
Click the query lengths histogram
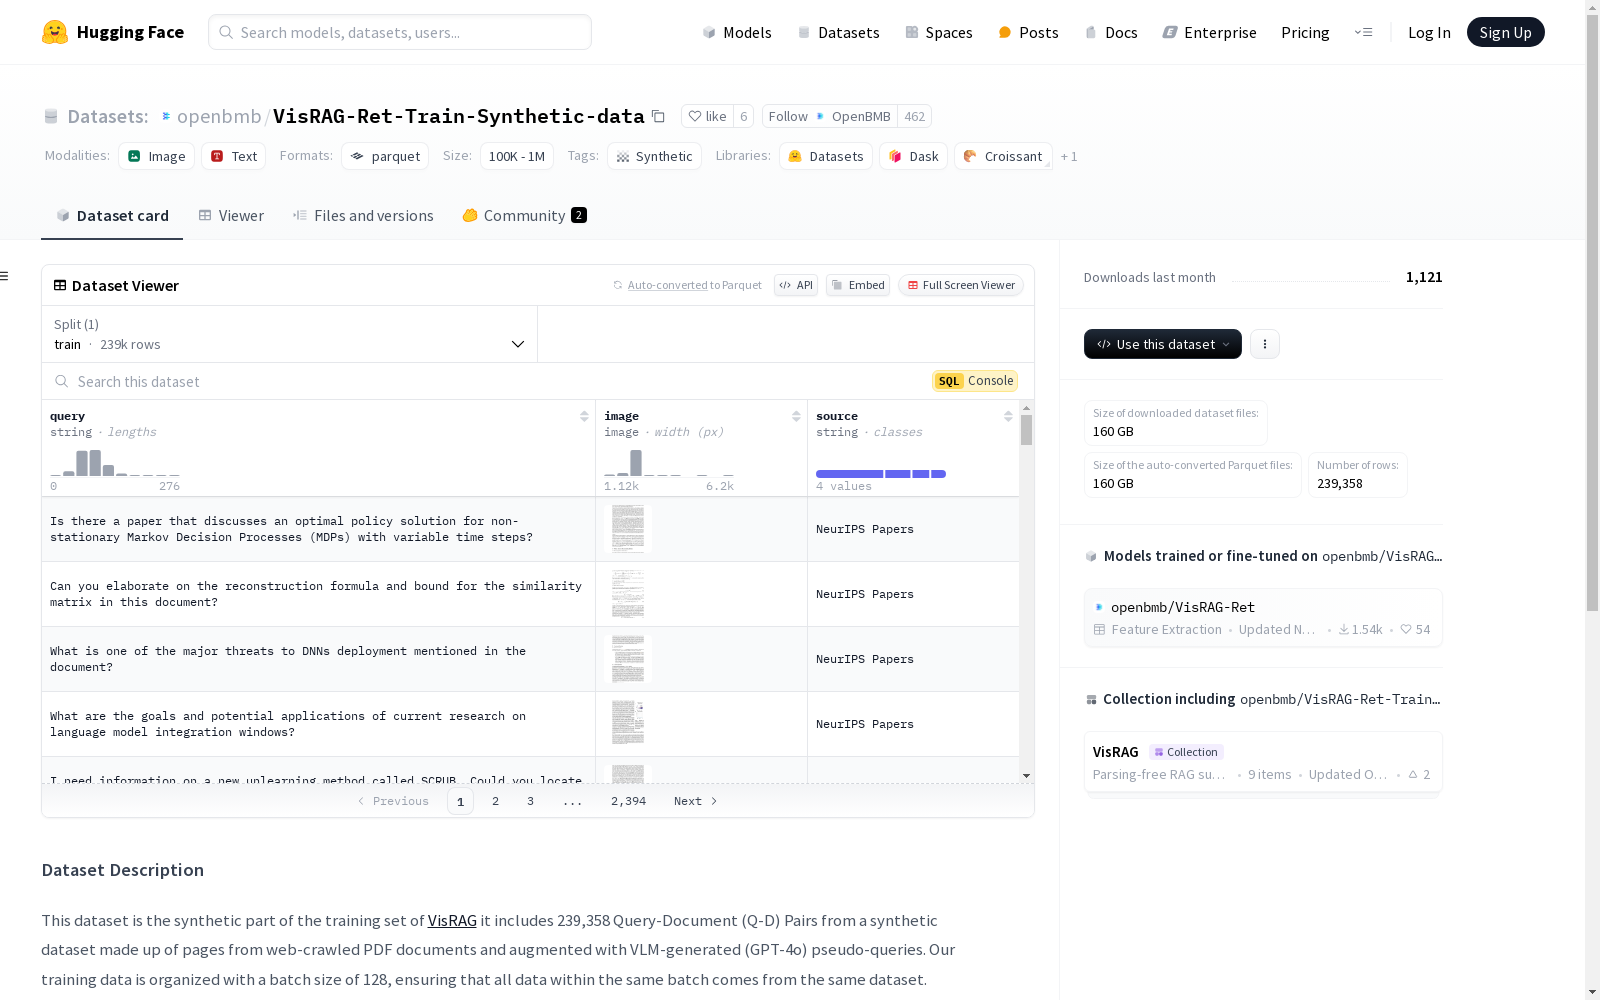(115, 463)
